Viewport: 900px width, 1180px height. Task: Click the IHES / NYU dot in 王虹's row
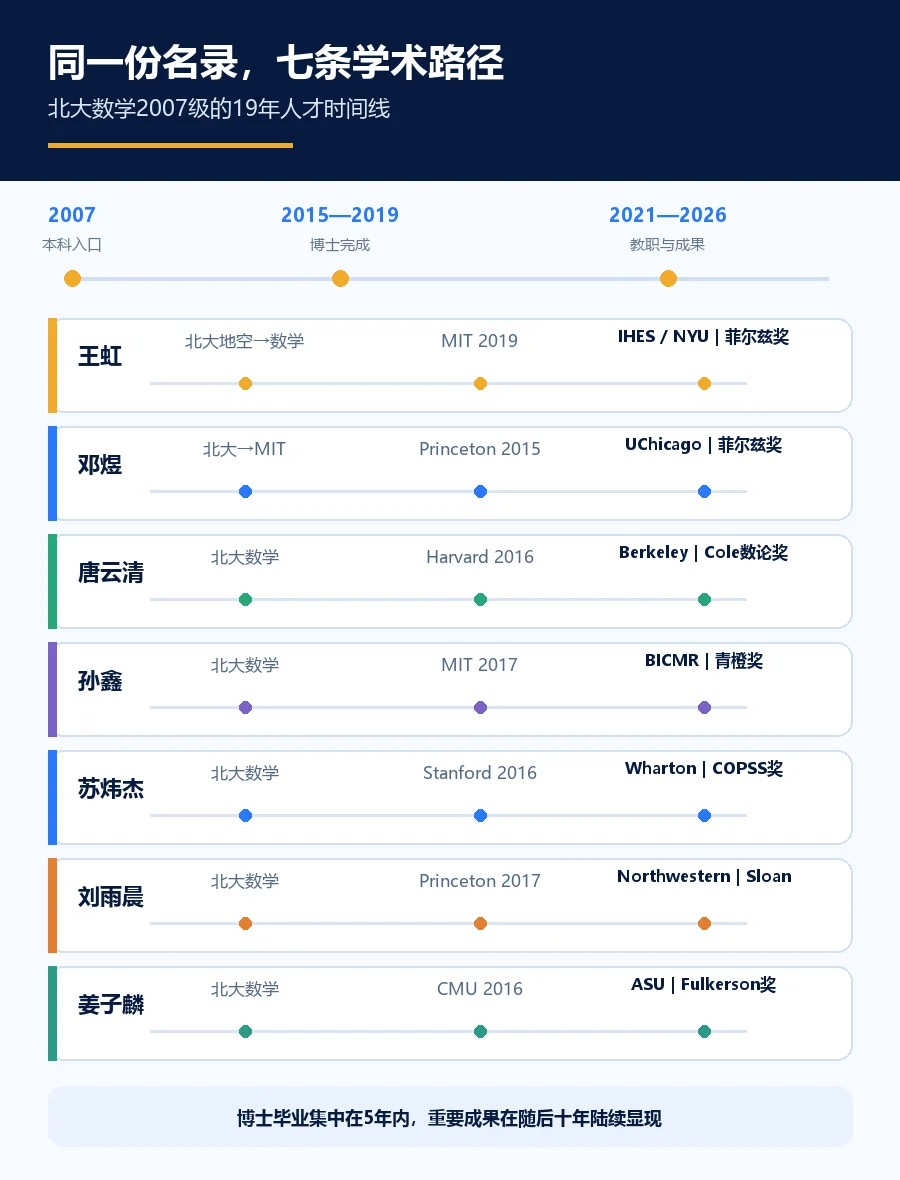pyautogui.click(x=704, y=384)
